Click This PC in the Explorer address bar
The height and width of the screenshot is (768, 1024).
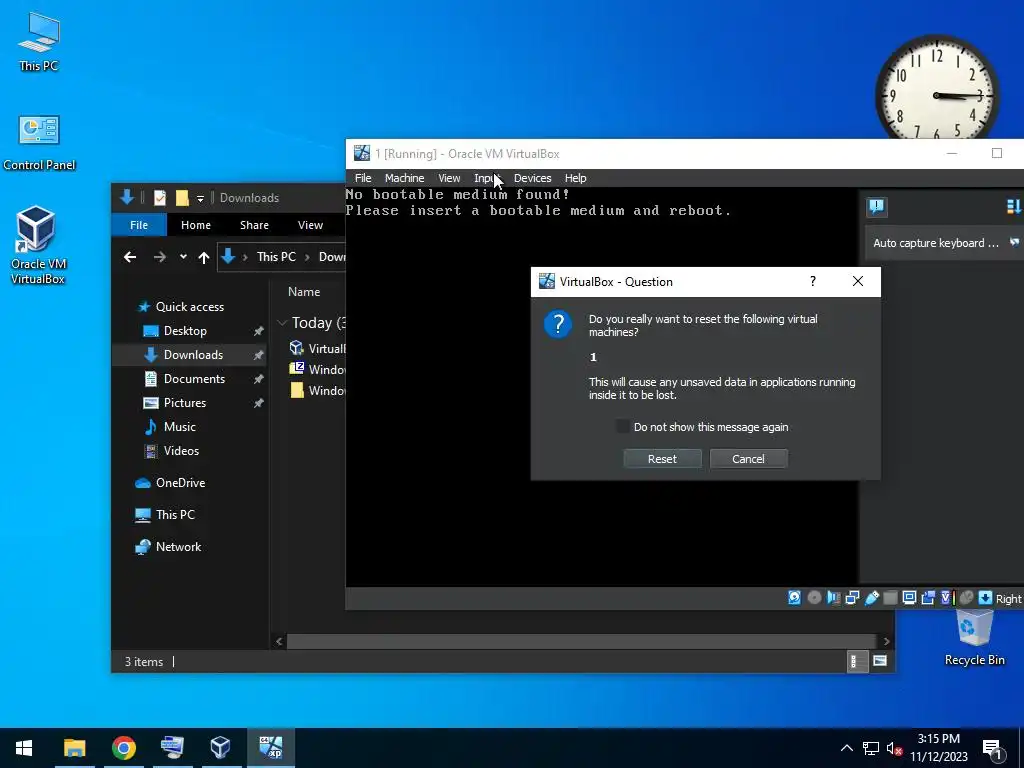(x=276, y=257)
